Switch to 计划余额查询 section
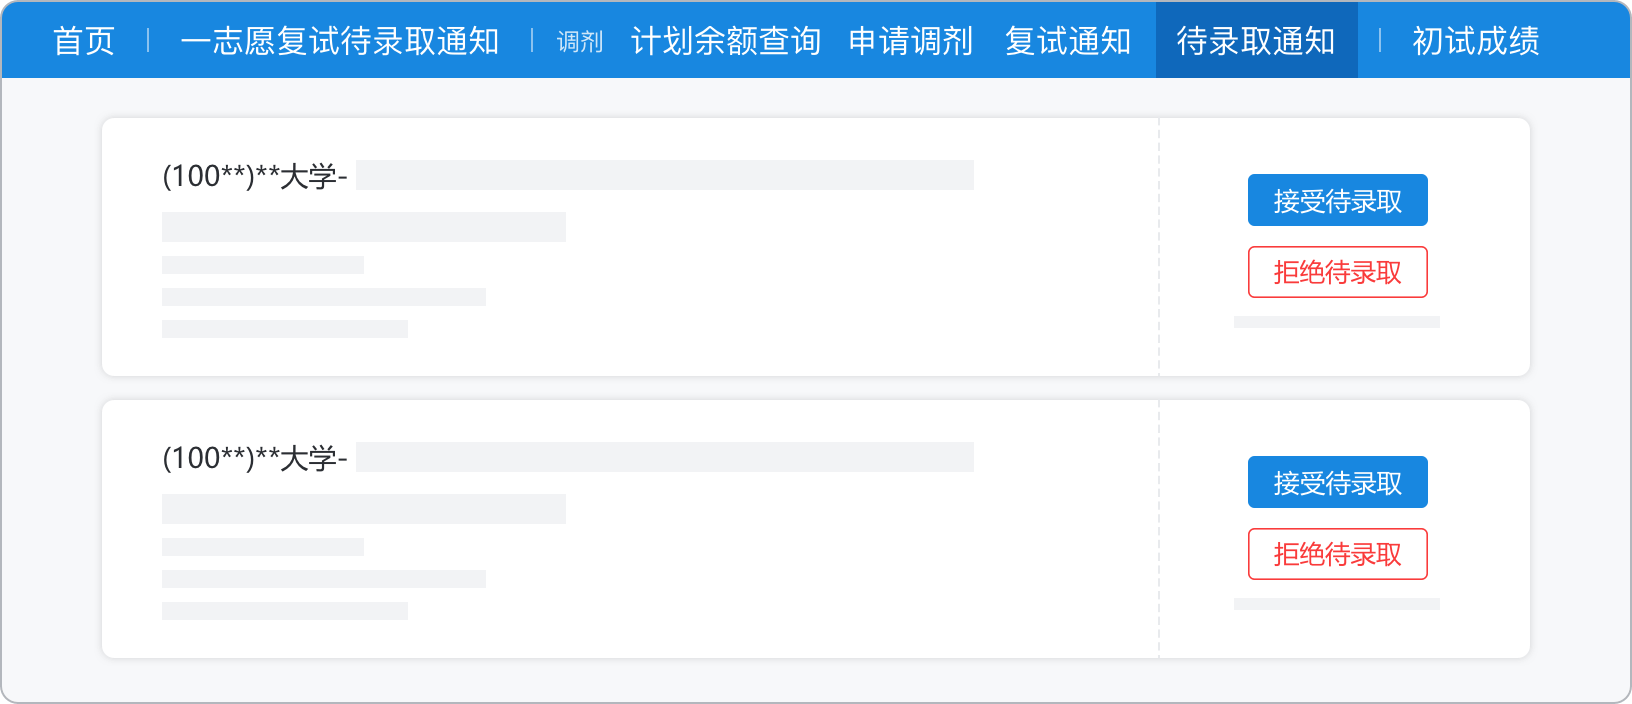This screenshot has height=704, width=1632. pyautogui.click(x=725, y=41)
